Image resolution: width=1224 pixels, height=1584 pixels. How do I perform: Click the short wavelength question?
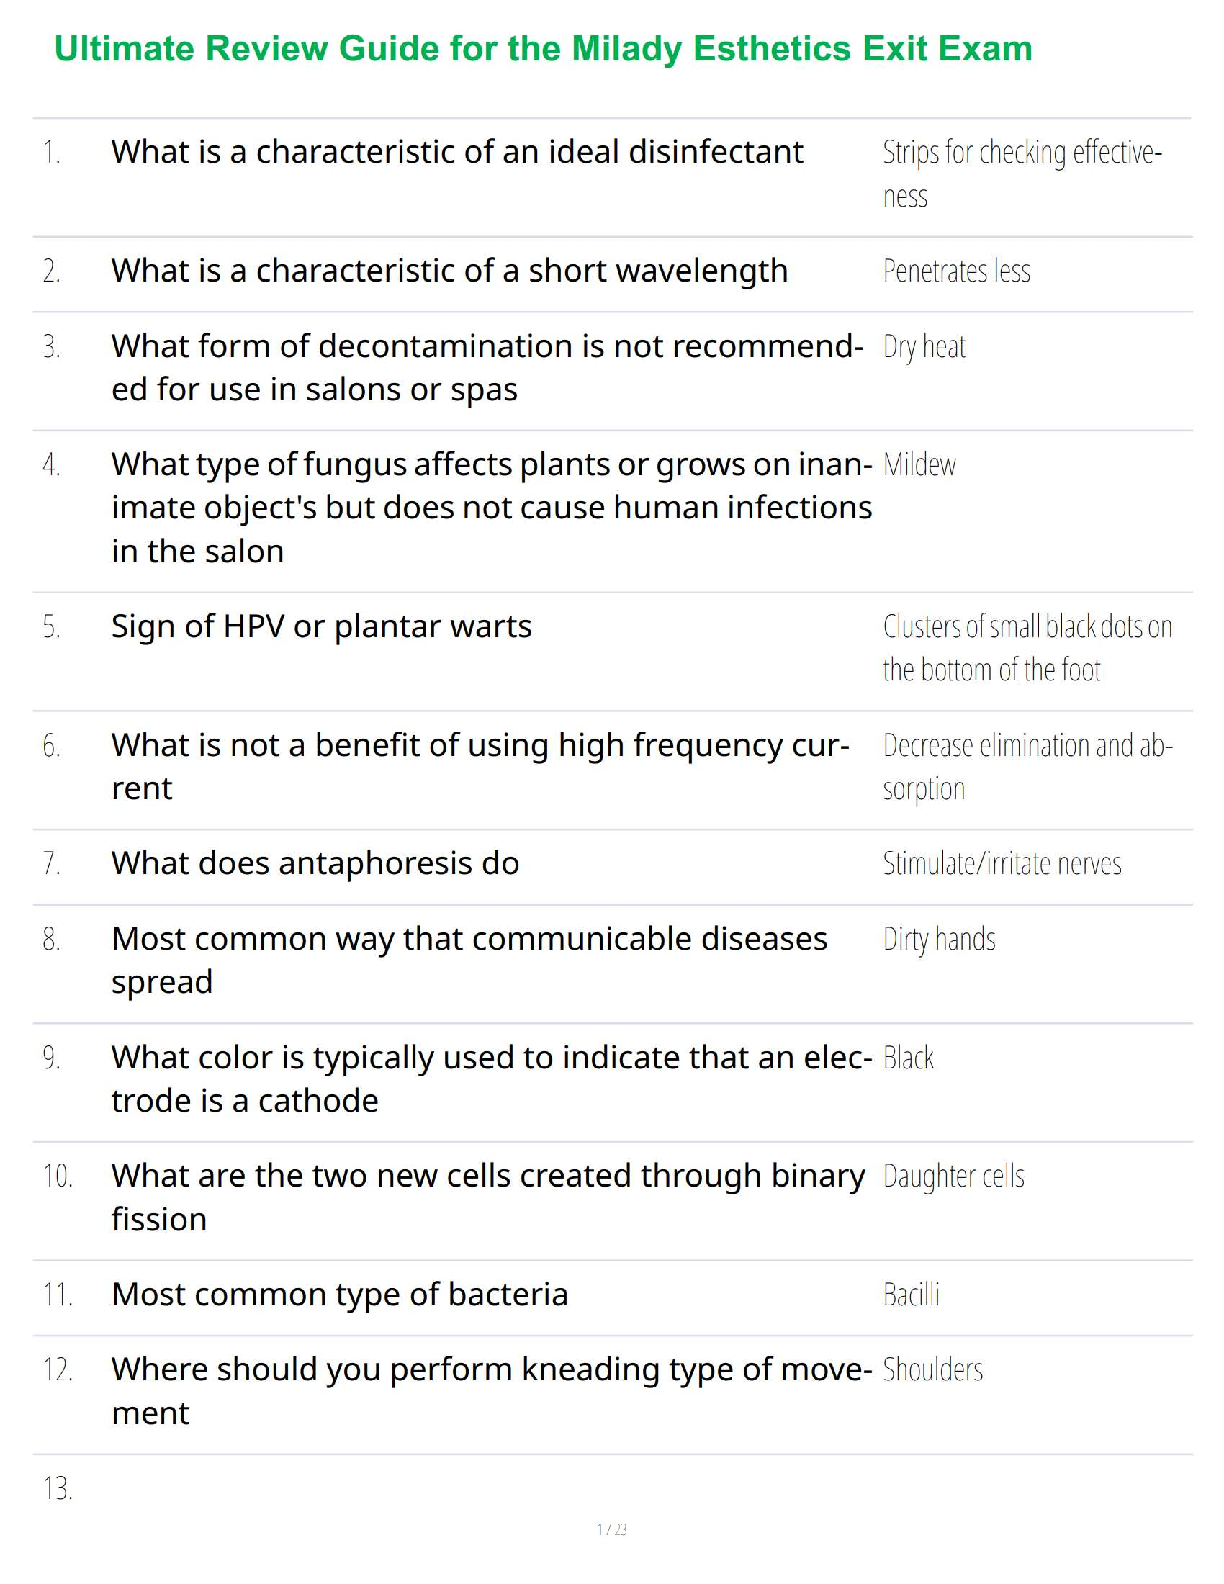(449, 271)
